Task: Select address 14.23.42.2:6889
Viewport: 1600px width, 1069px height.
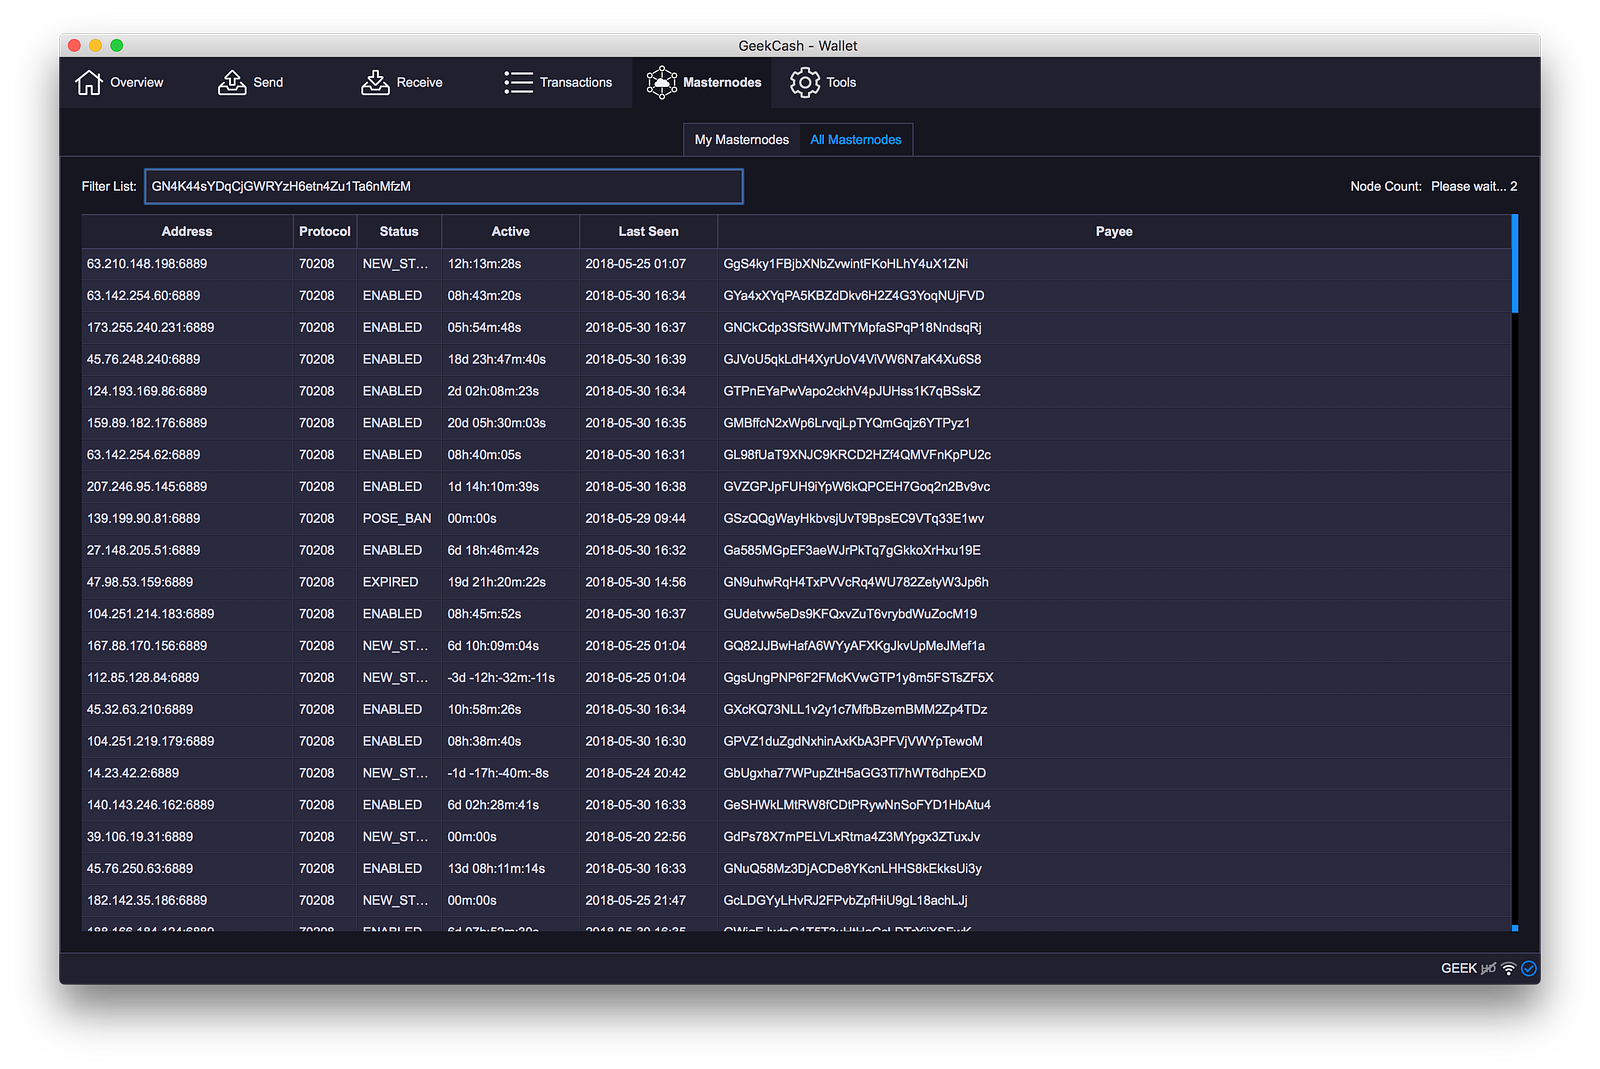Action: click(133, 773)
